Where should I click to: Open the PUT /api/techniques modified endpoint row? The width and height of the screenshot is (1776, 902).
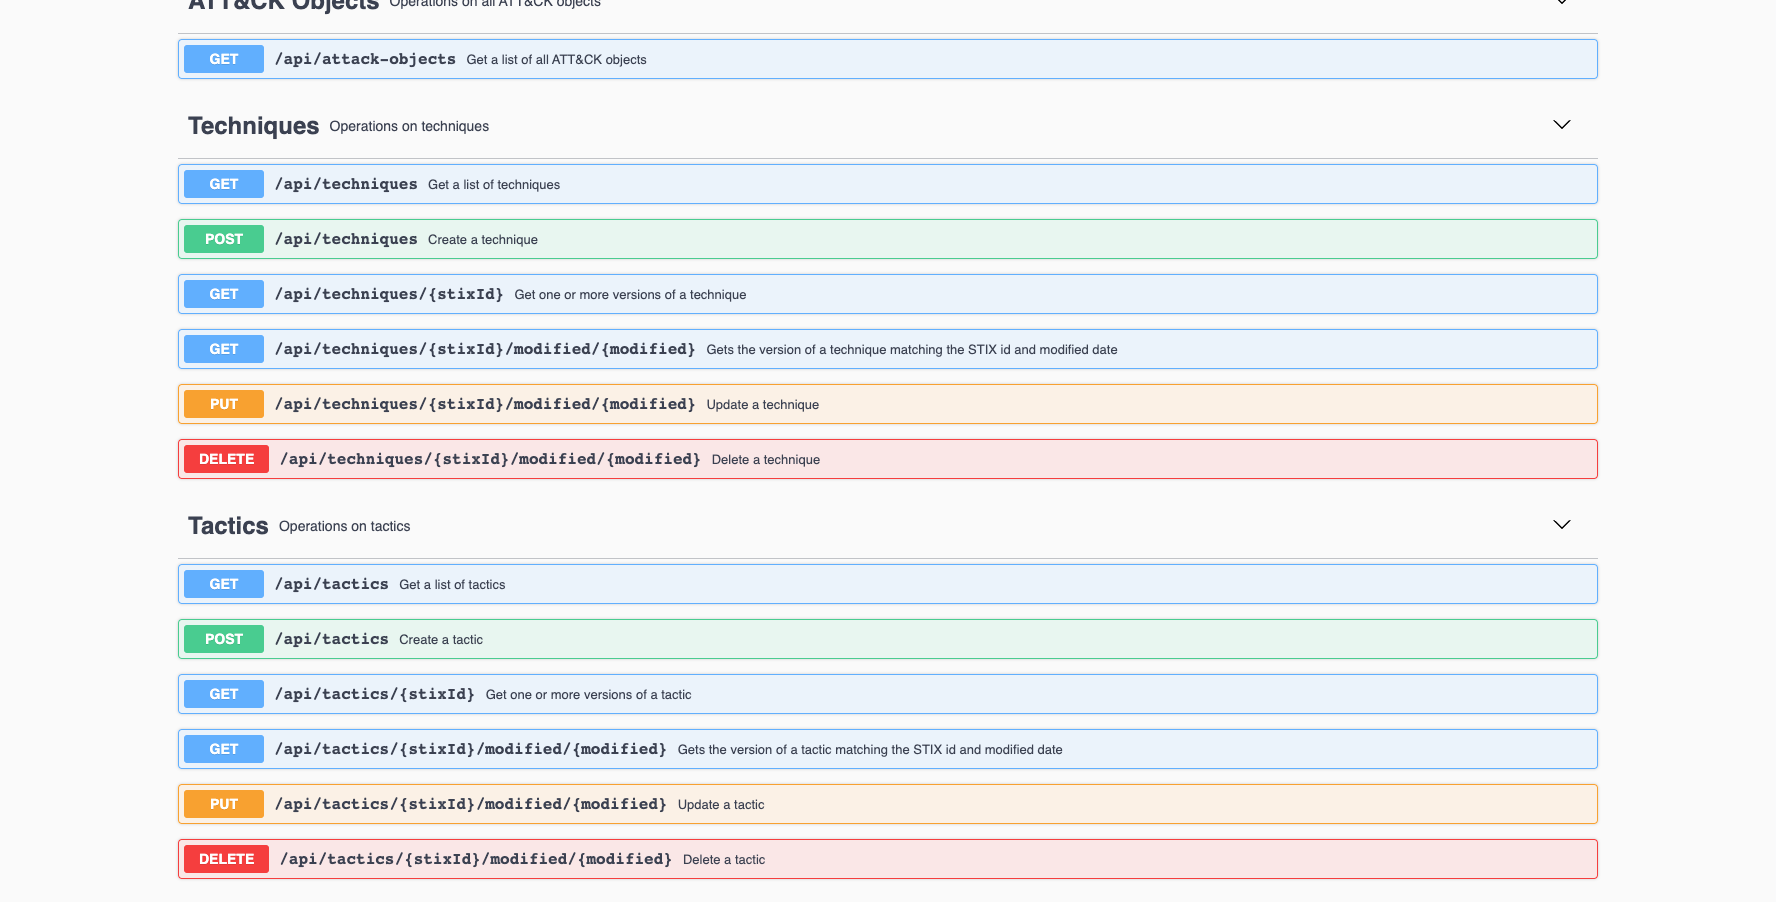[887, 403]
